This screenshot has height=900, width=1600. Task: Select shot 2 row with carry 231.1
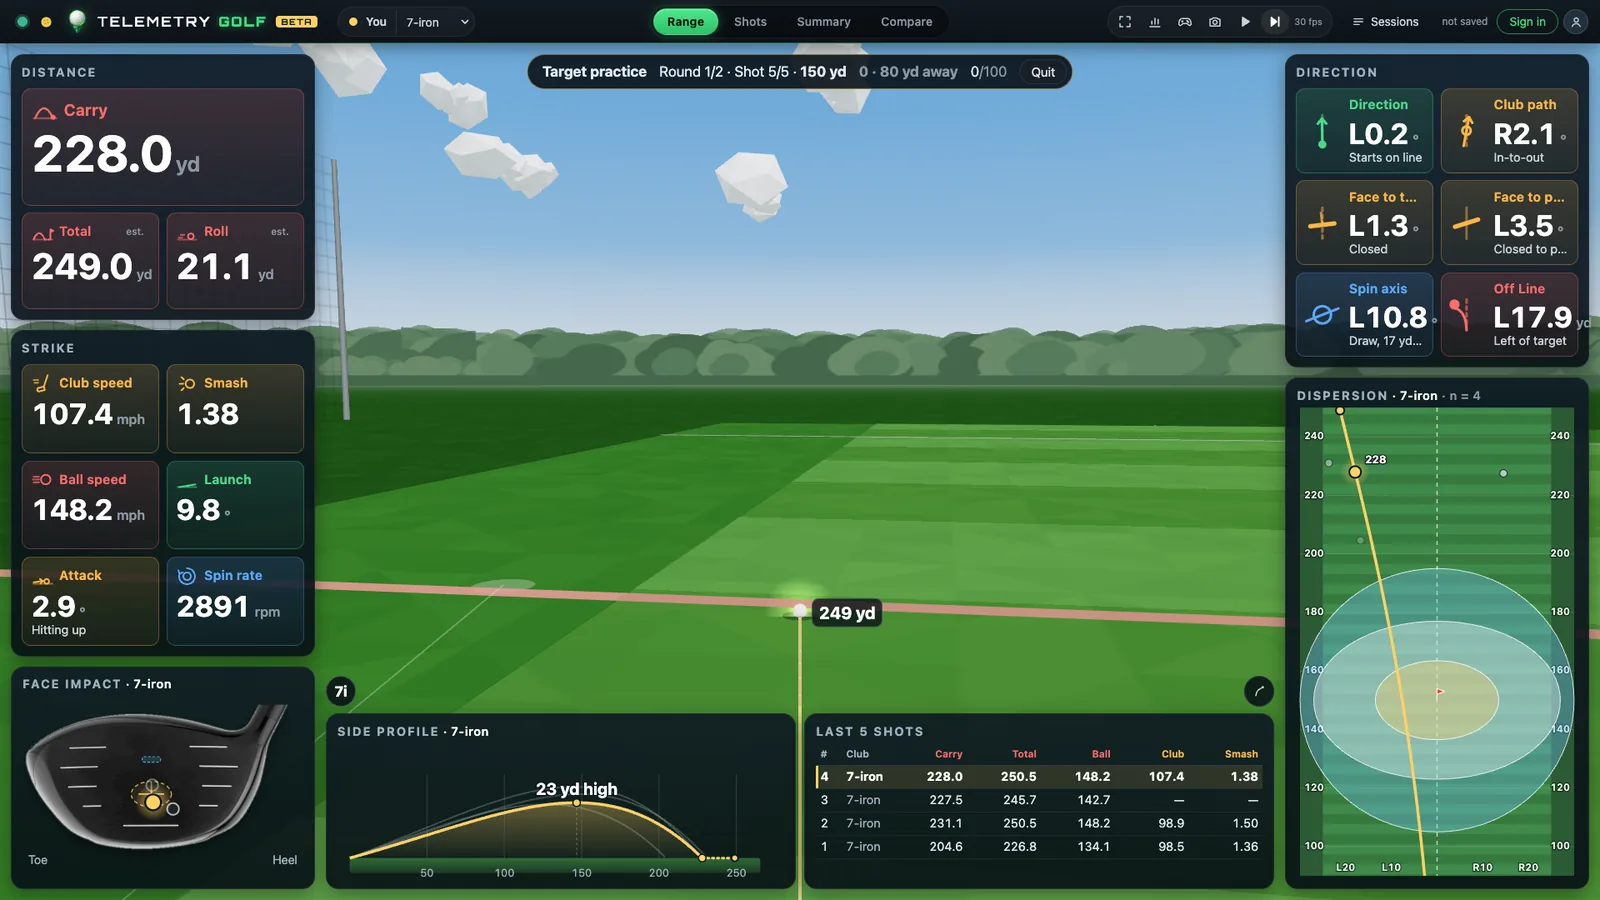(x=1039, y=823)
